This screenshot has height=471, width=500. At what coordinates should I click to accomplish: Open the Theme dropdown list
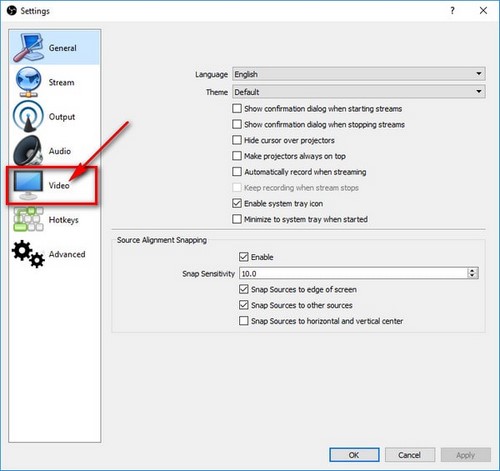(359, 91)
